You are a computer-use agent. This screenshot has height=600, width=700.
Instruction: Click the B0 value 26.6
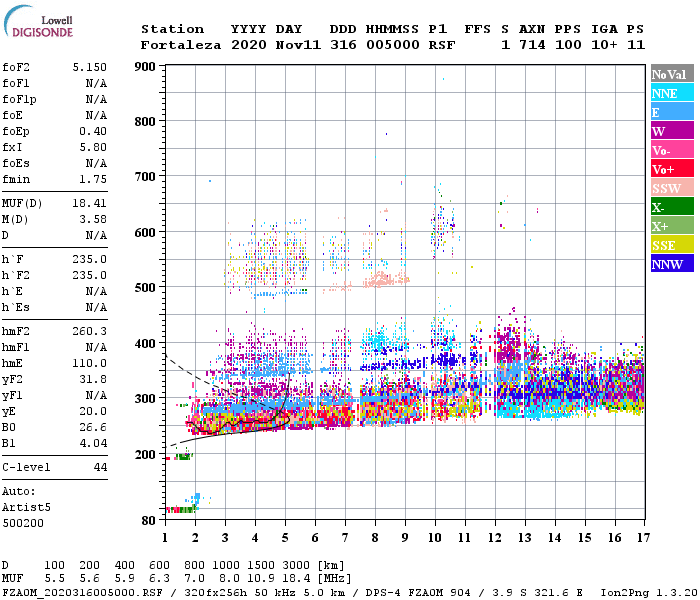[x=93, y=427]
